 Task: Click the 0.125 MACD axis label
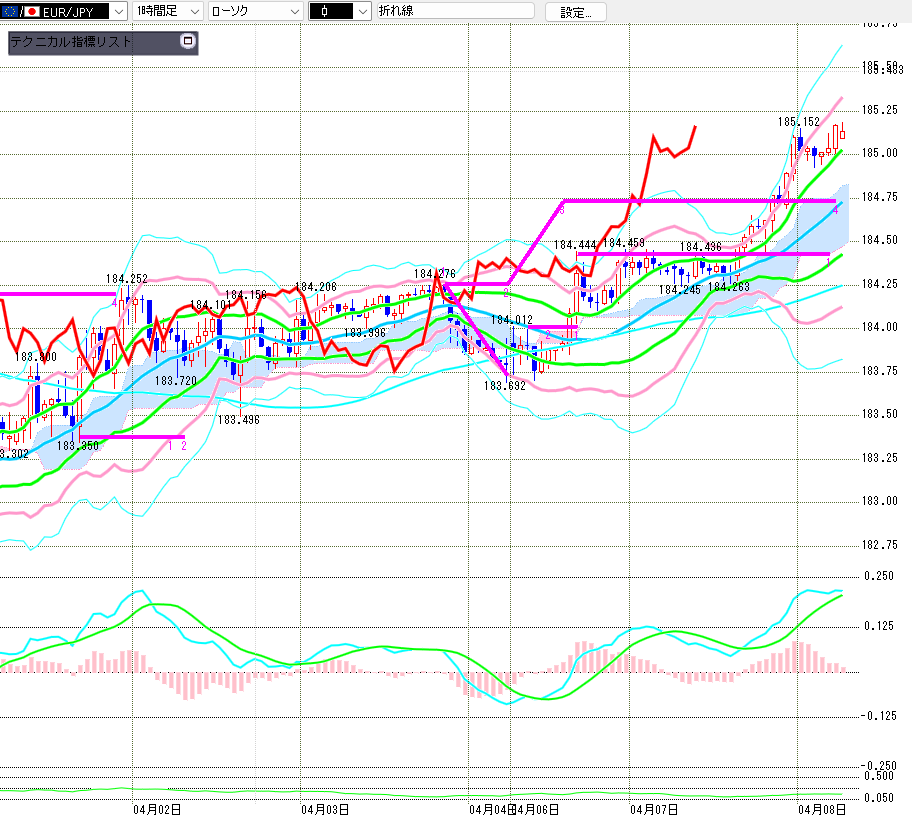880,626
